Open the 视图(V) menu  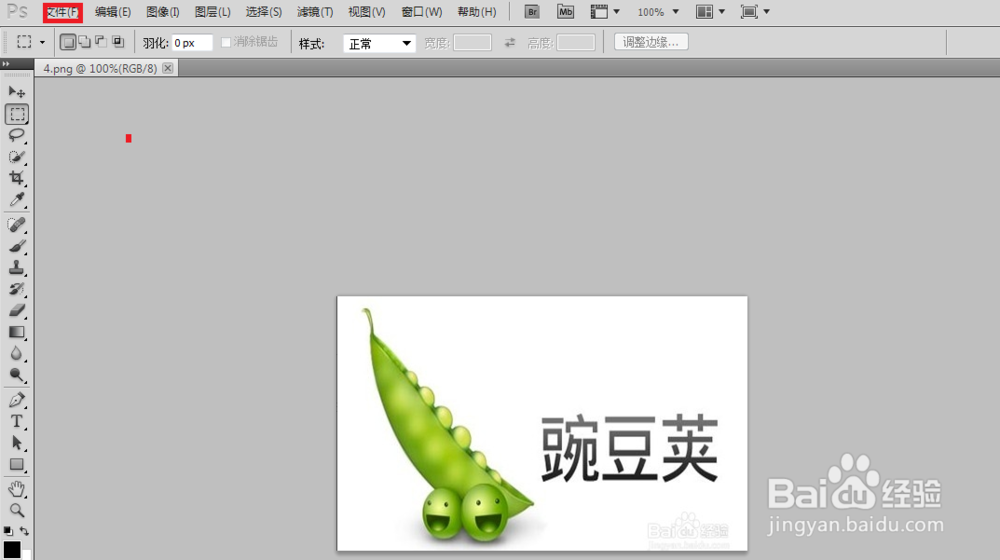367,12
